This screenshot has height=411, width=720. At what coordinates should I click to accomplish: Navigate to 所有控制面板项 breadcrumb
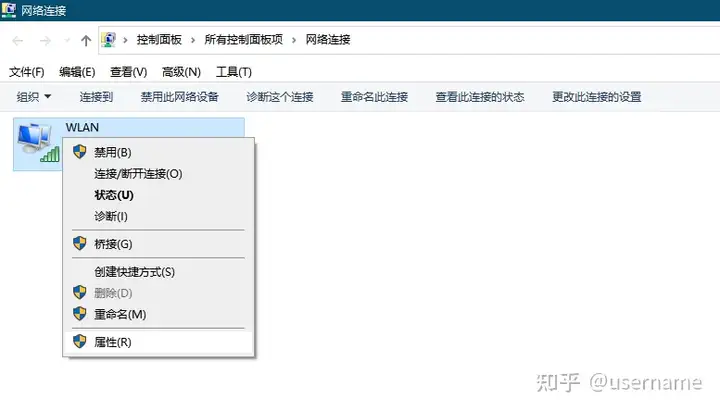[x=243, y=40]
